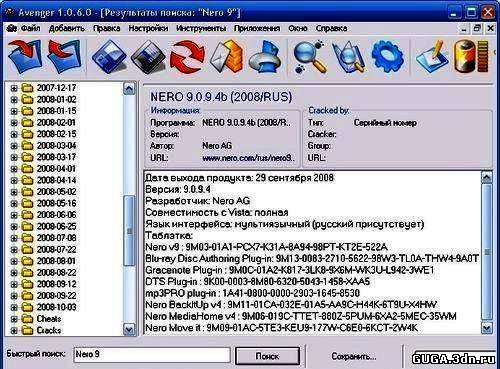Click the quick search field containing Nero 9
This screenshot has width=500, height=369.
152,355
